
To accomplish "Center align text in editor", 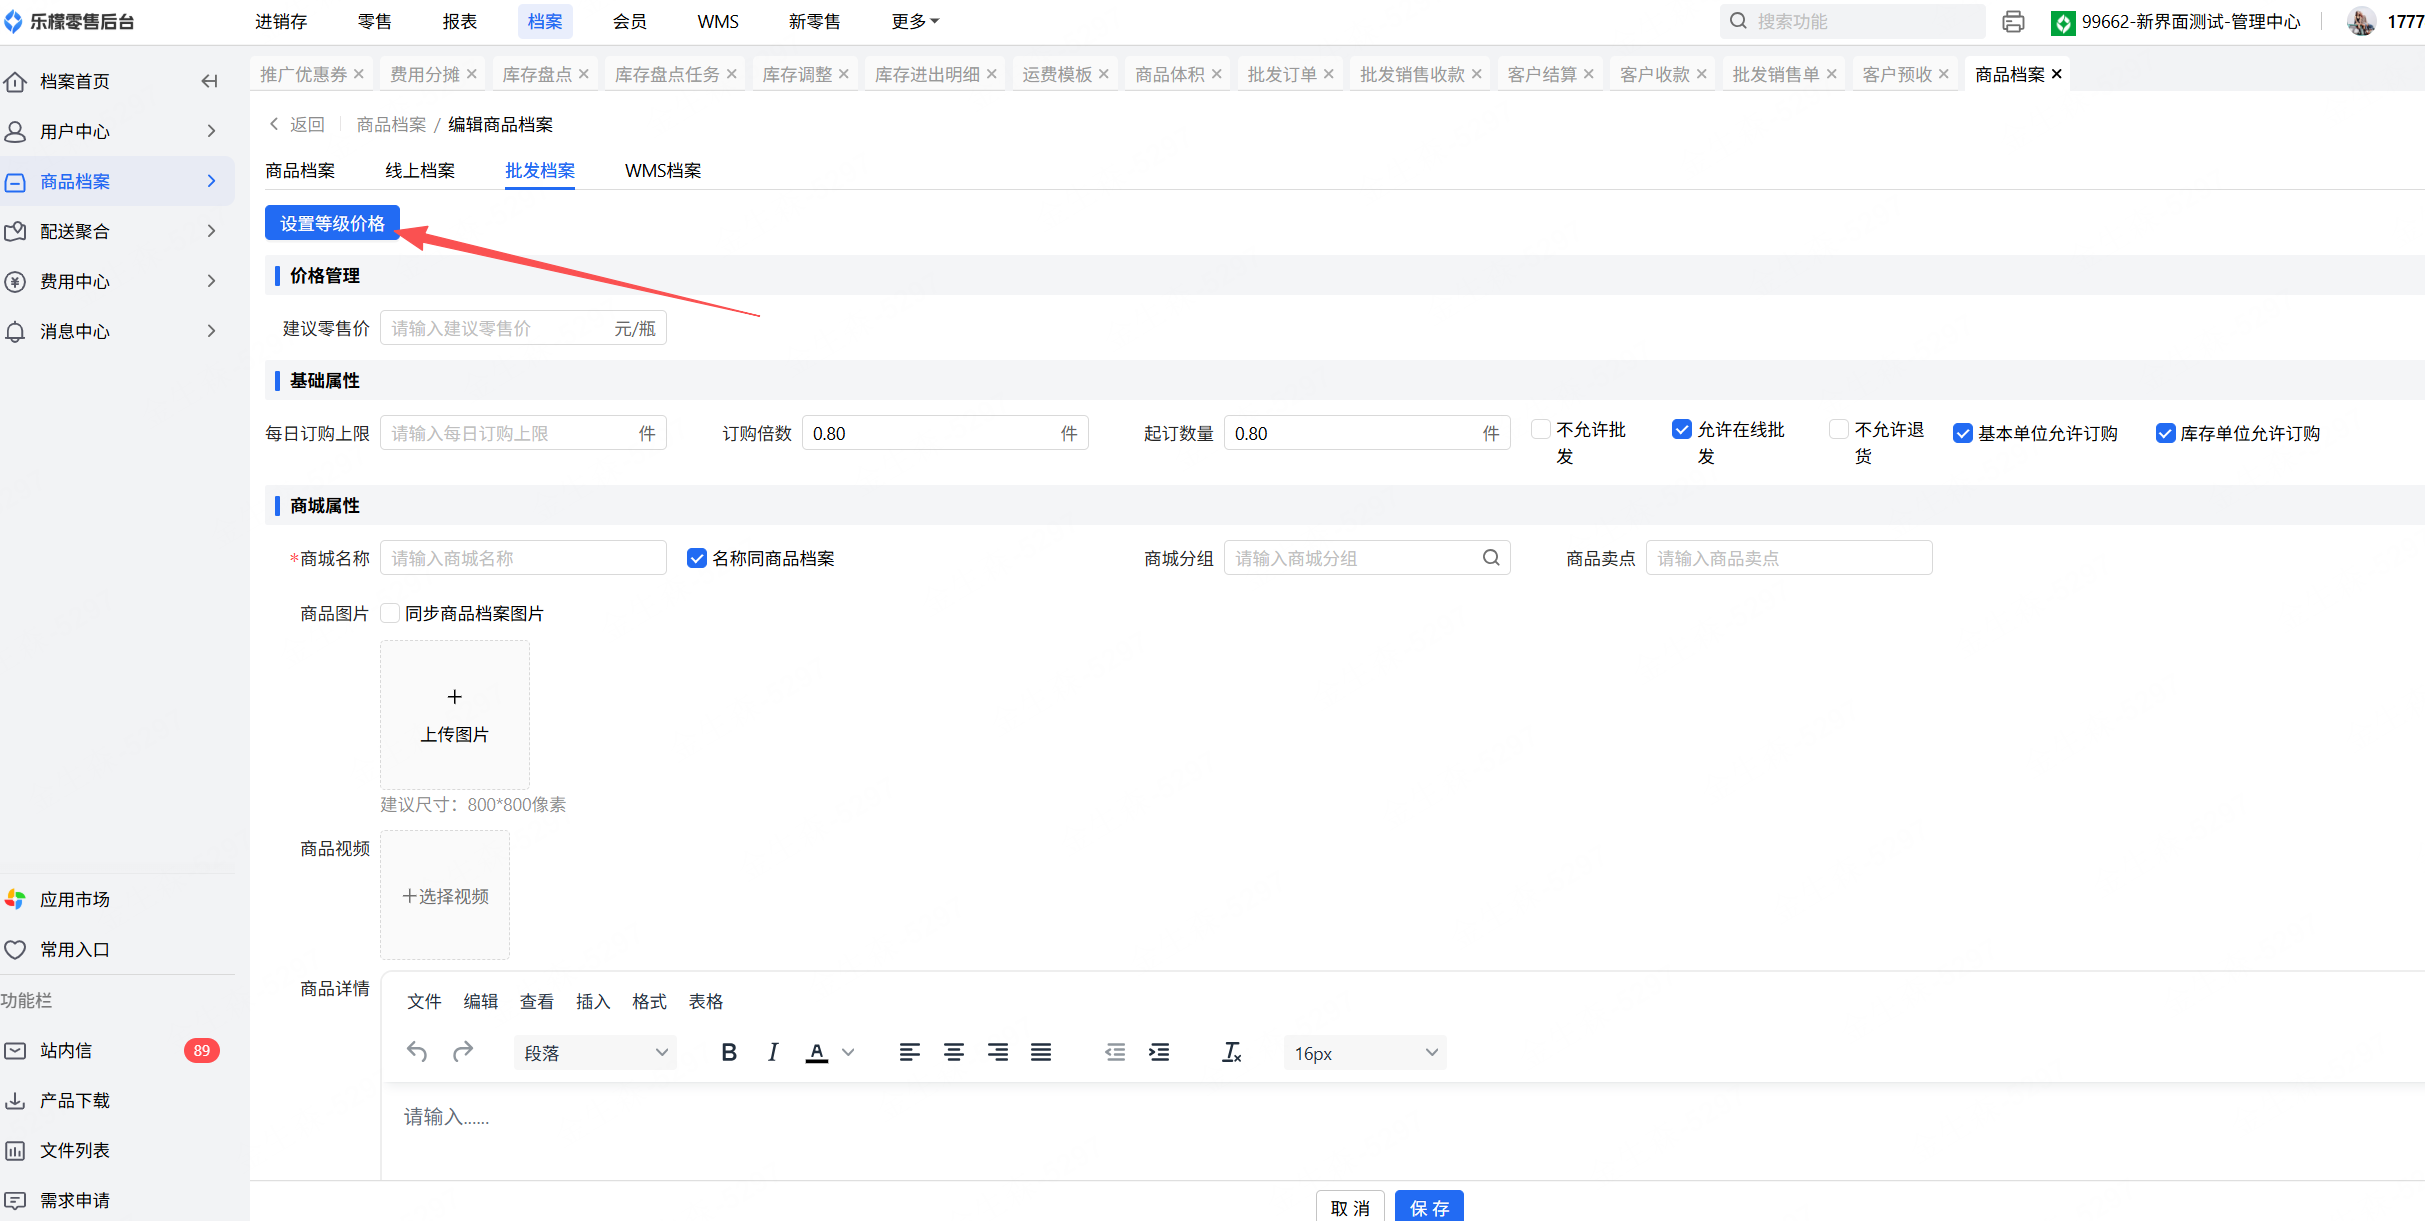I will pyautogui.click(x=954, y=1052).
